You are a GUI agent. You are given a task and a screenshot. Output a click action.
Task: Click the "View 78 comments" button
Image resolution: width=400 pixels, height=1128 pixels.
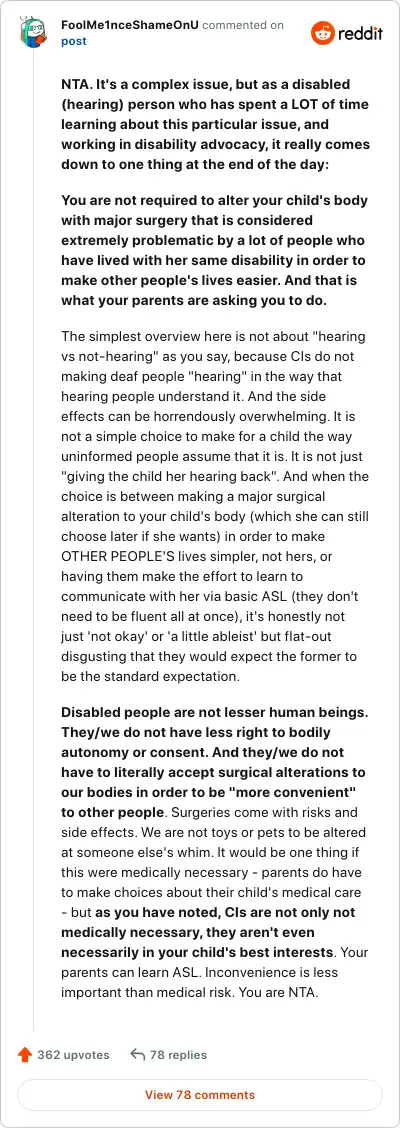point(200,1095)
